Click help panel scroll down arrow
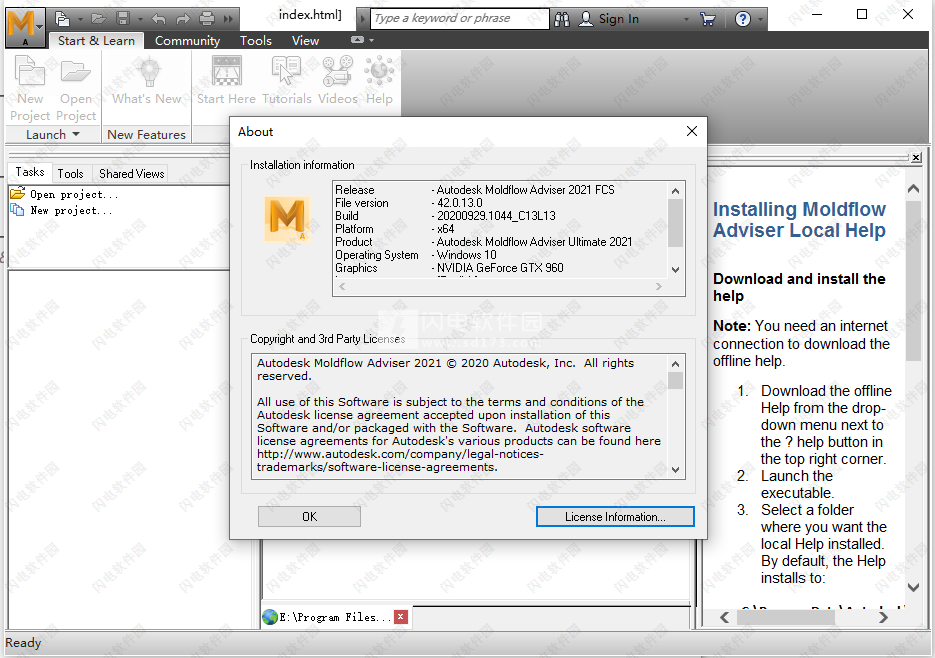This screenshot has height=658, width=935. [x=913, y=588]
